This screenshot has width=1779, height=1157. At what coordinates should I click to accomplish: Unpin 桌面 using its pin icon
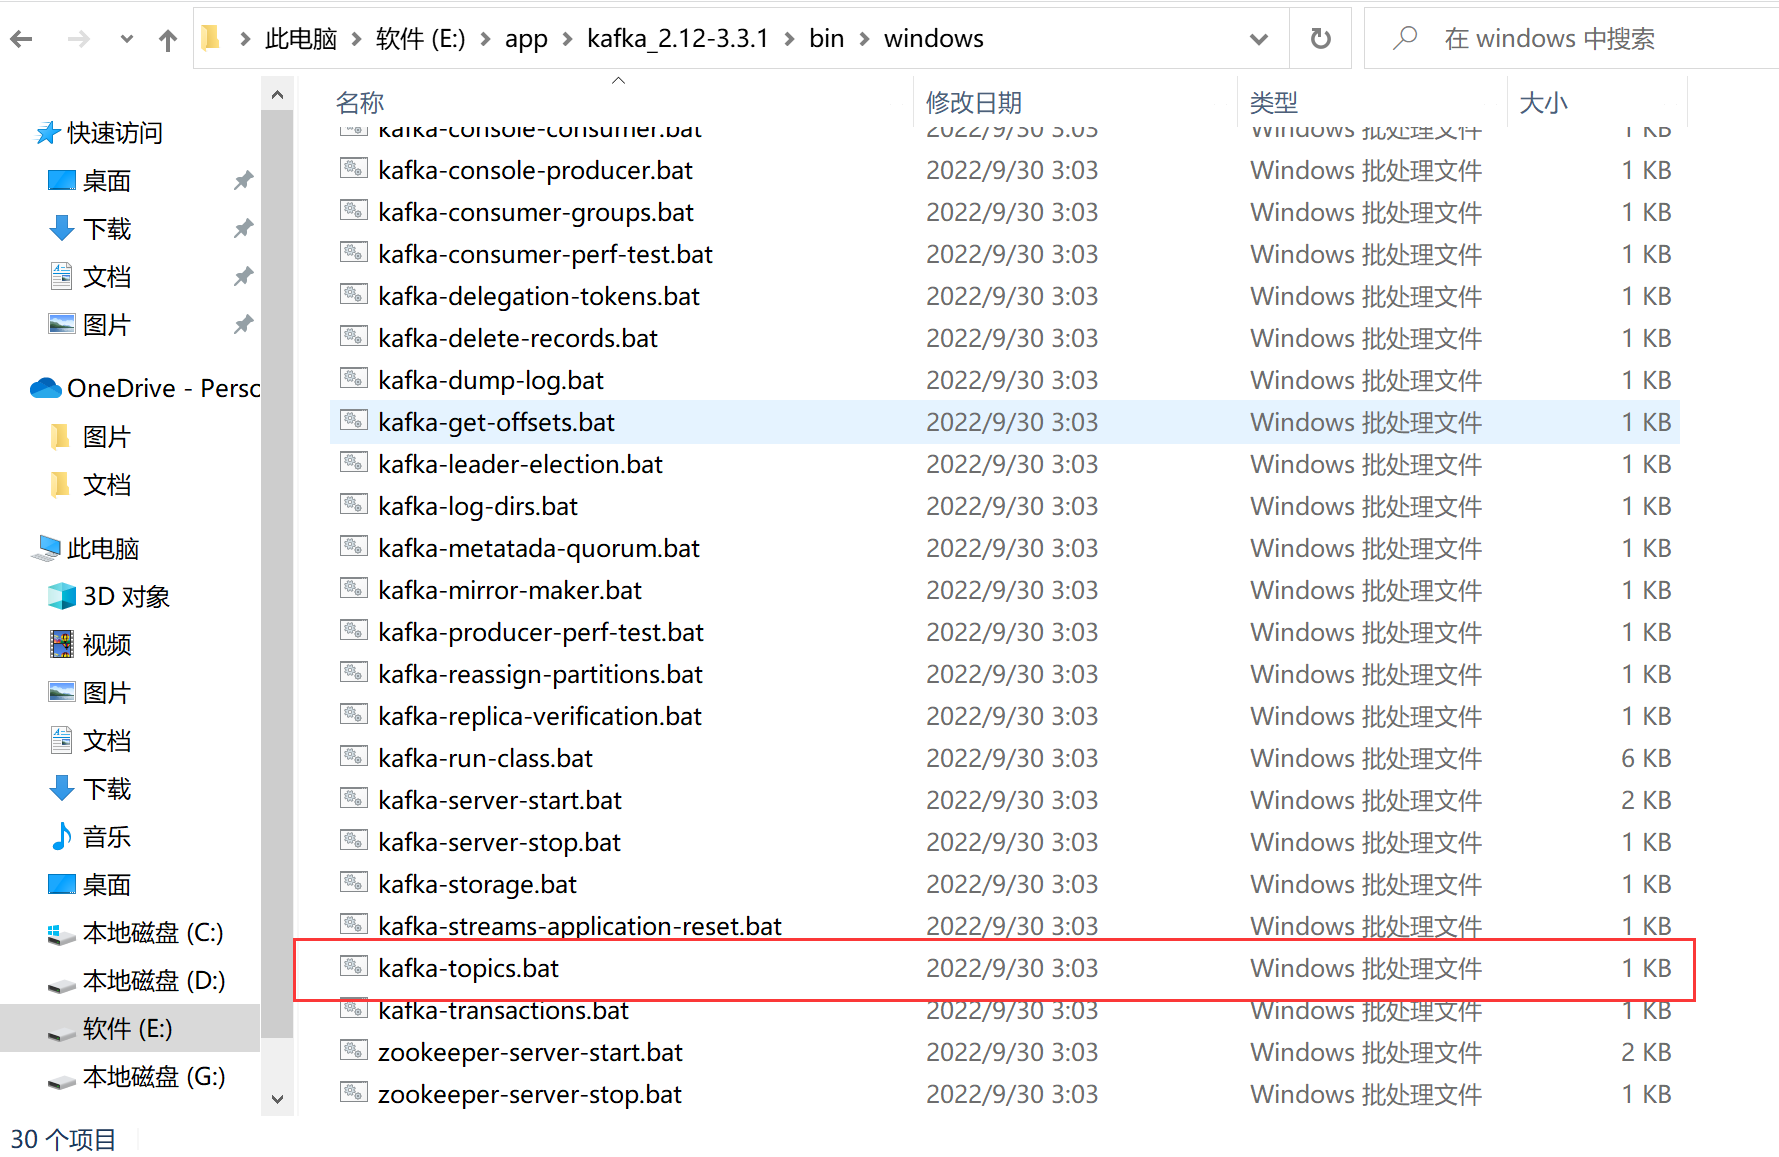[x=243, y=181]
